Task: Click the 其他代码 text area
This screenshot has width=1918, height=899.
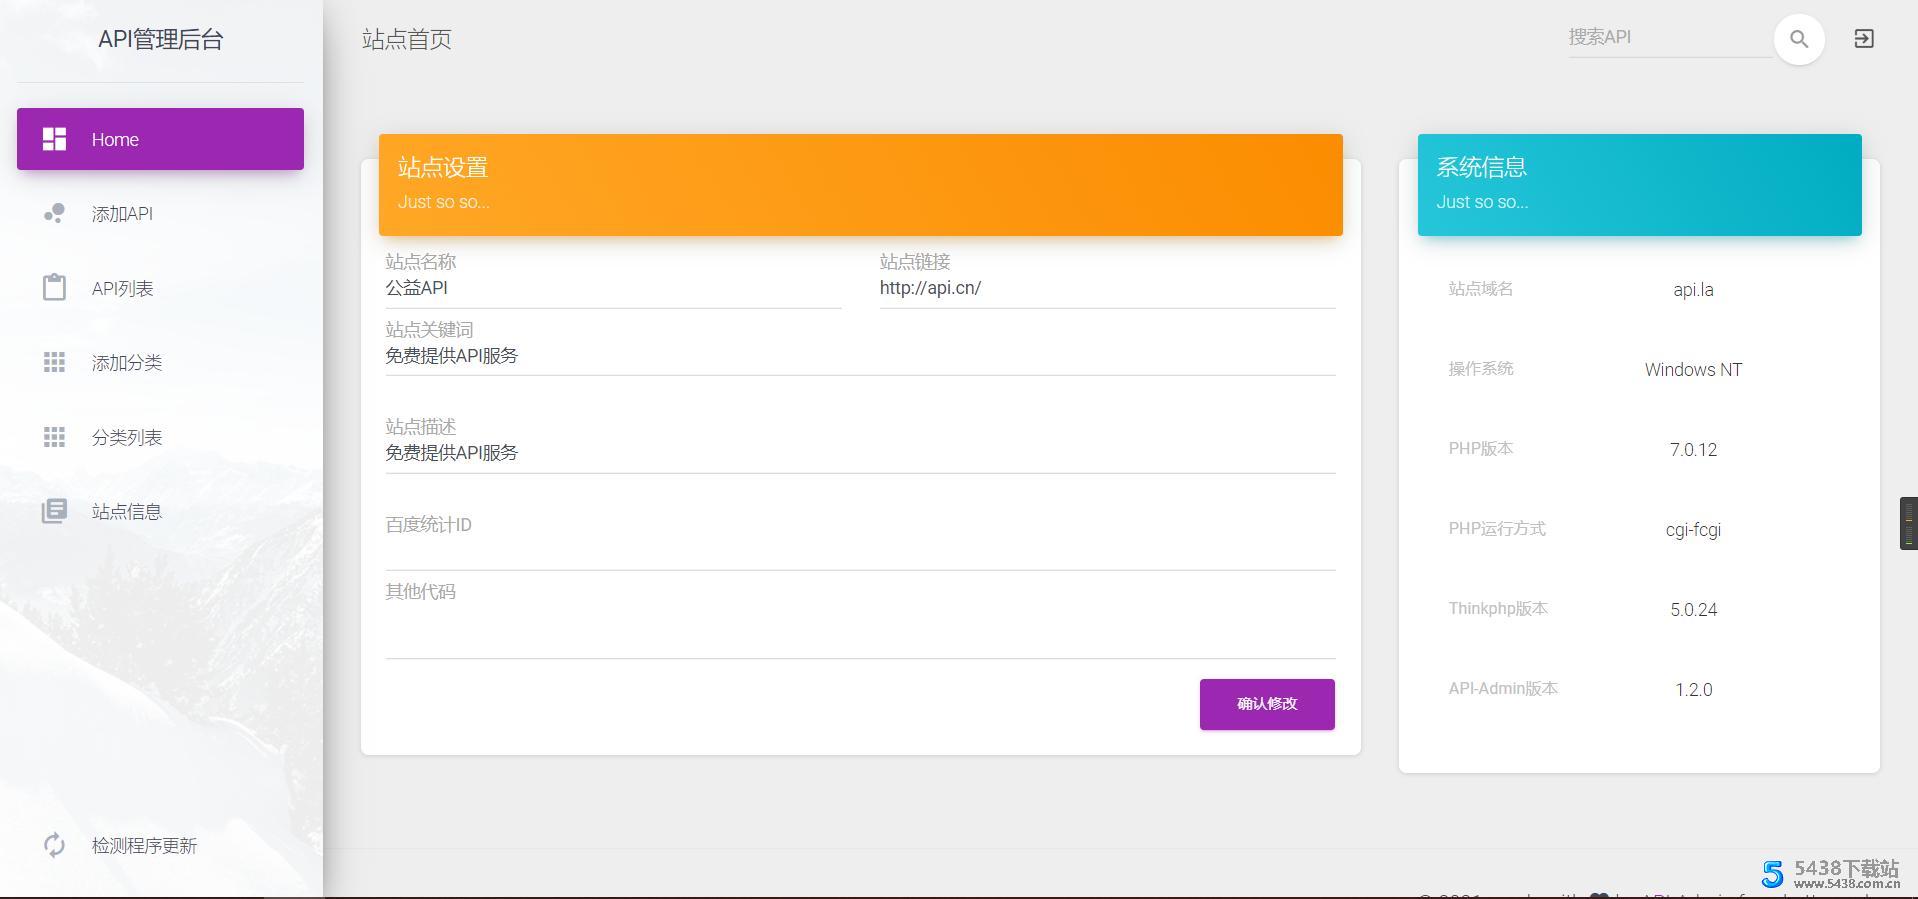Action: point(859,632)
